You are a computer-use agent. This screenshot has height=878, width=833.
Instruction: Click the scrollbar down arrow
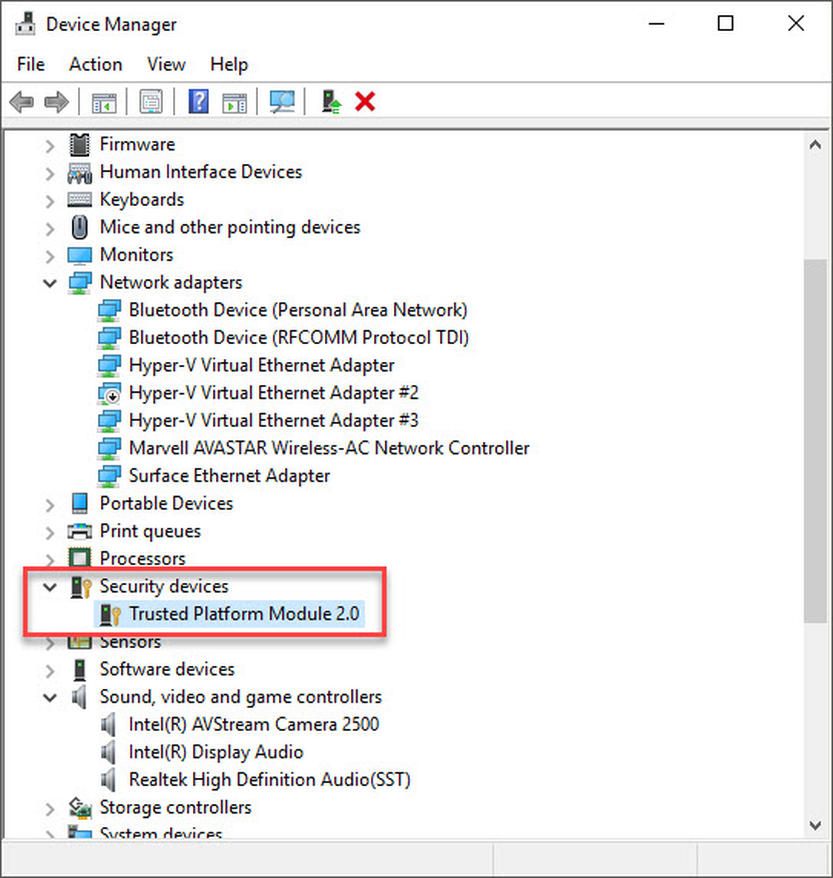point(814,826)
